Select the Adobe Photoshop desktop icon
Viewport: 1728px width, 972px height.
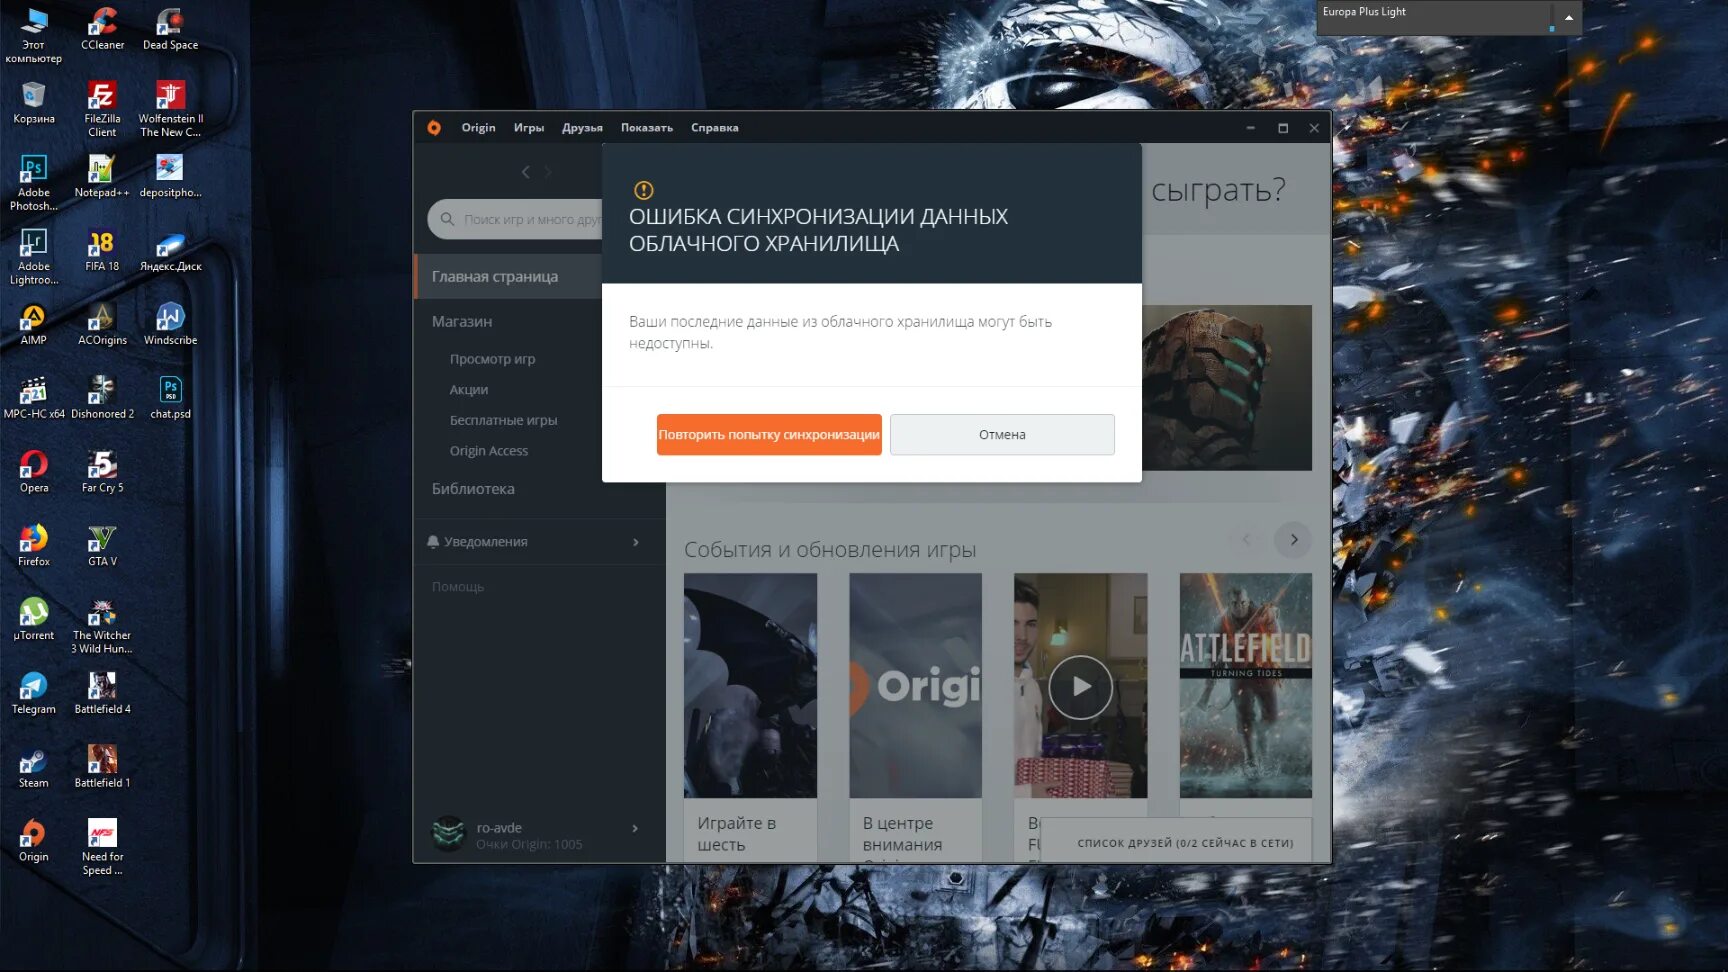coord(34,183)
